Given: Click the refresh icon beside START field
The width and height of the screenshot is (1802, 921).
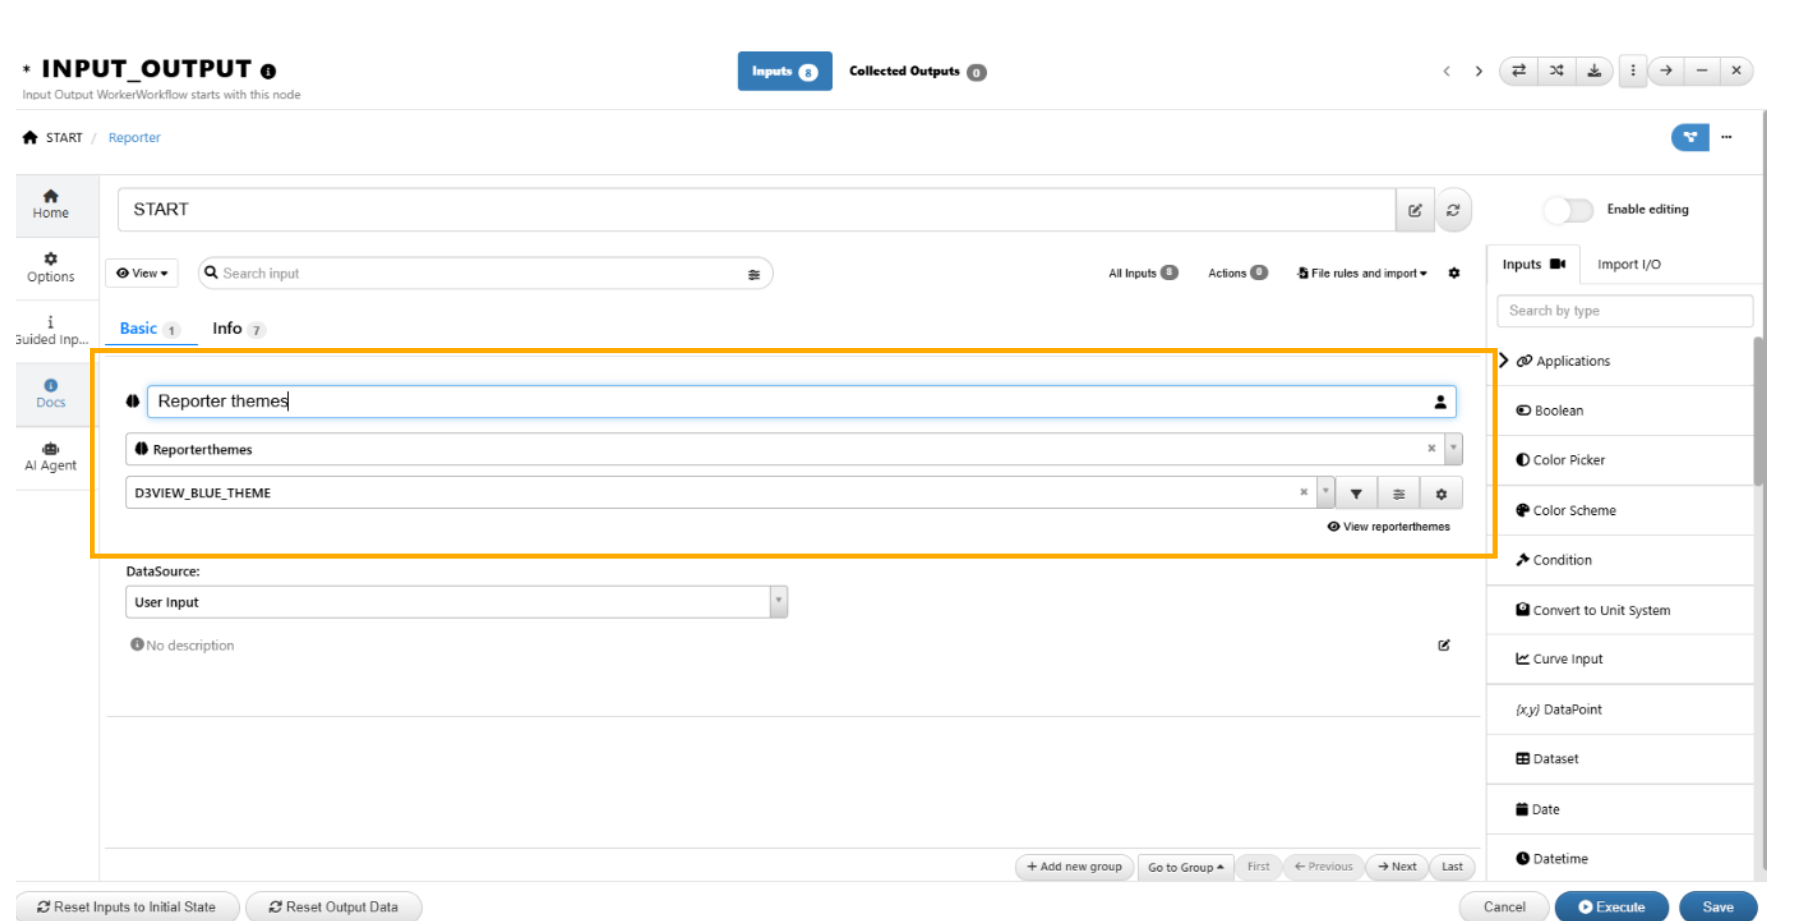Looking at the screenshot, I should tap(1453, 210).
